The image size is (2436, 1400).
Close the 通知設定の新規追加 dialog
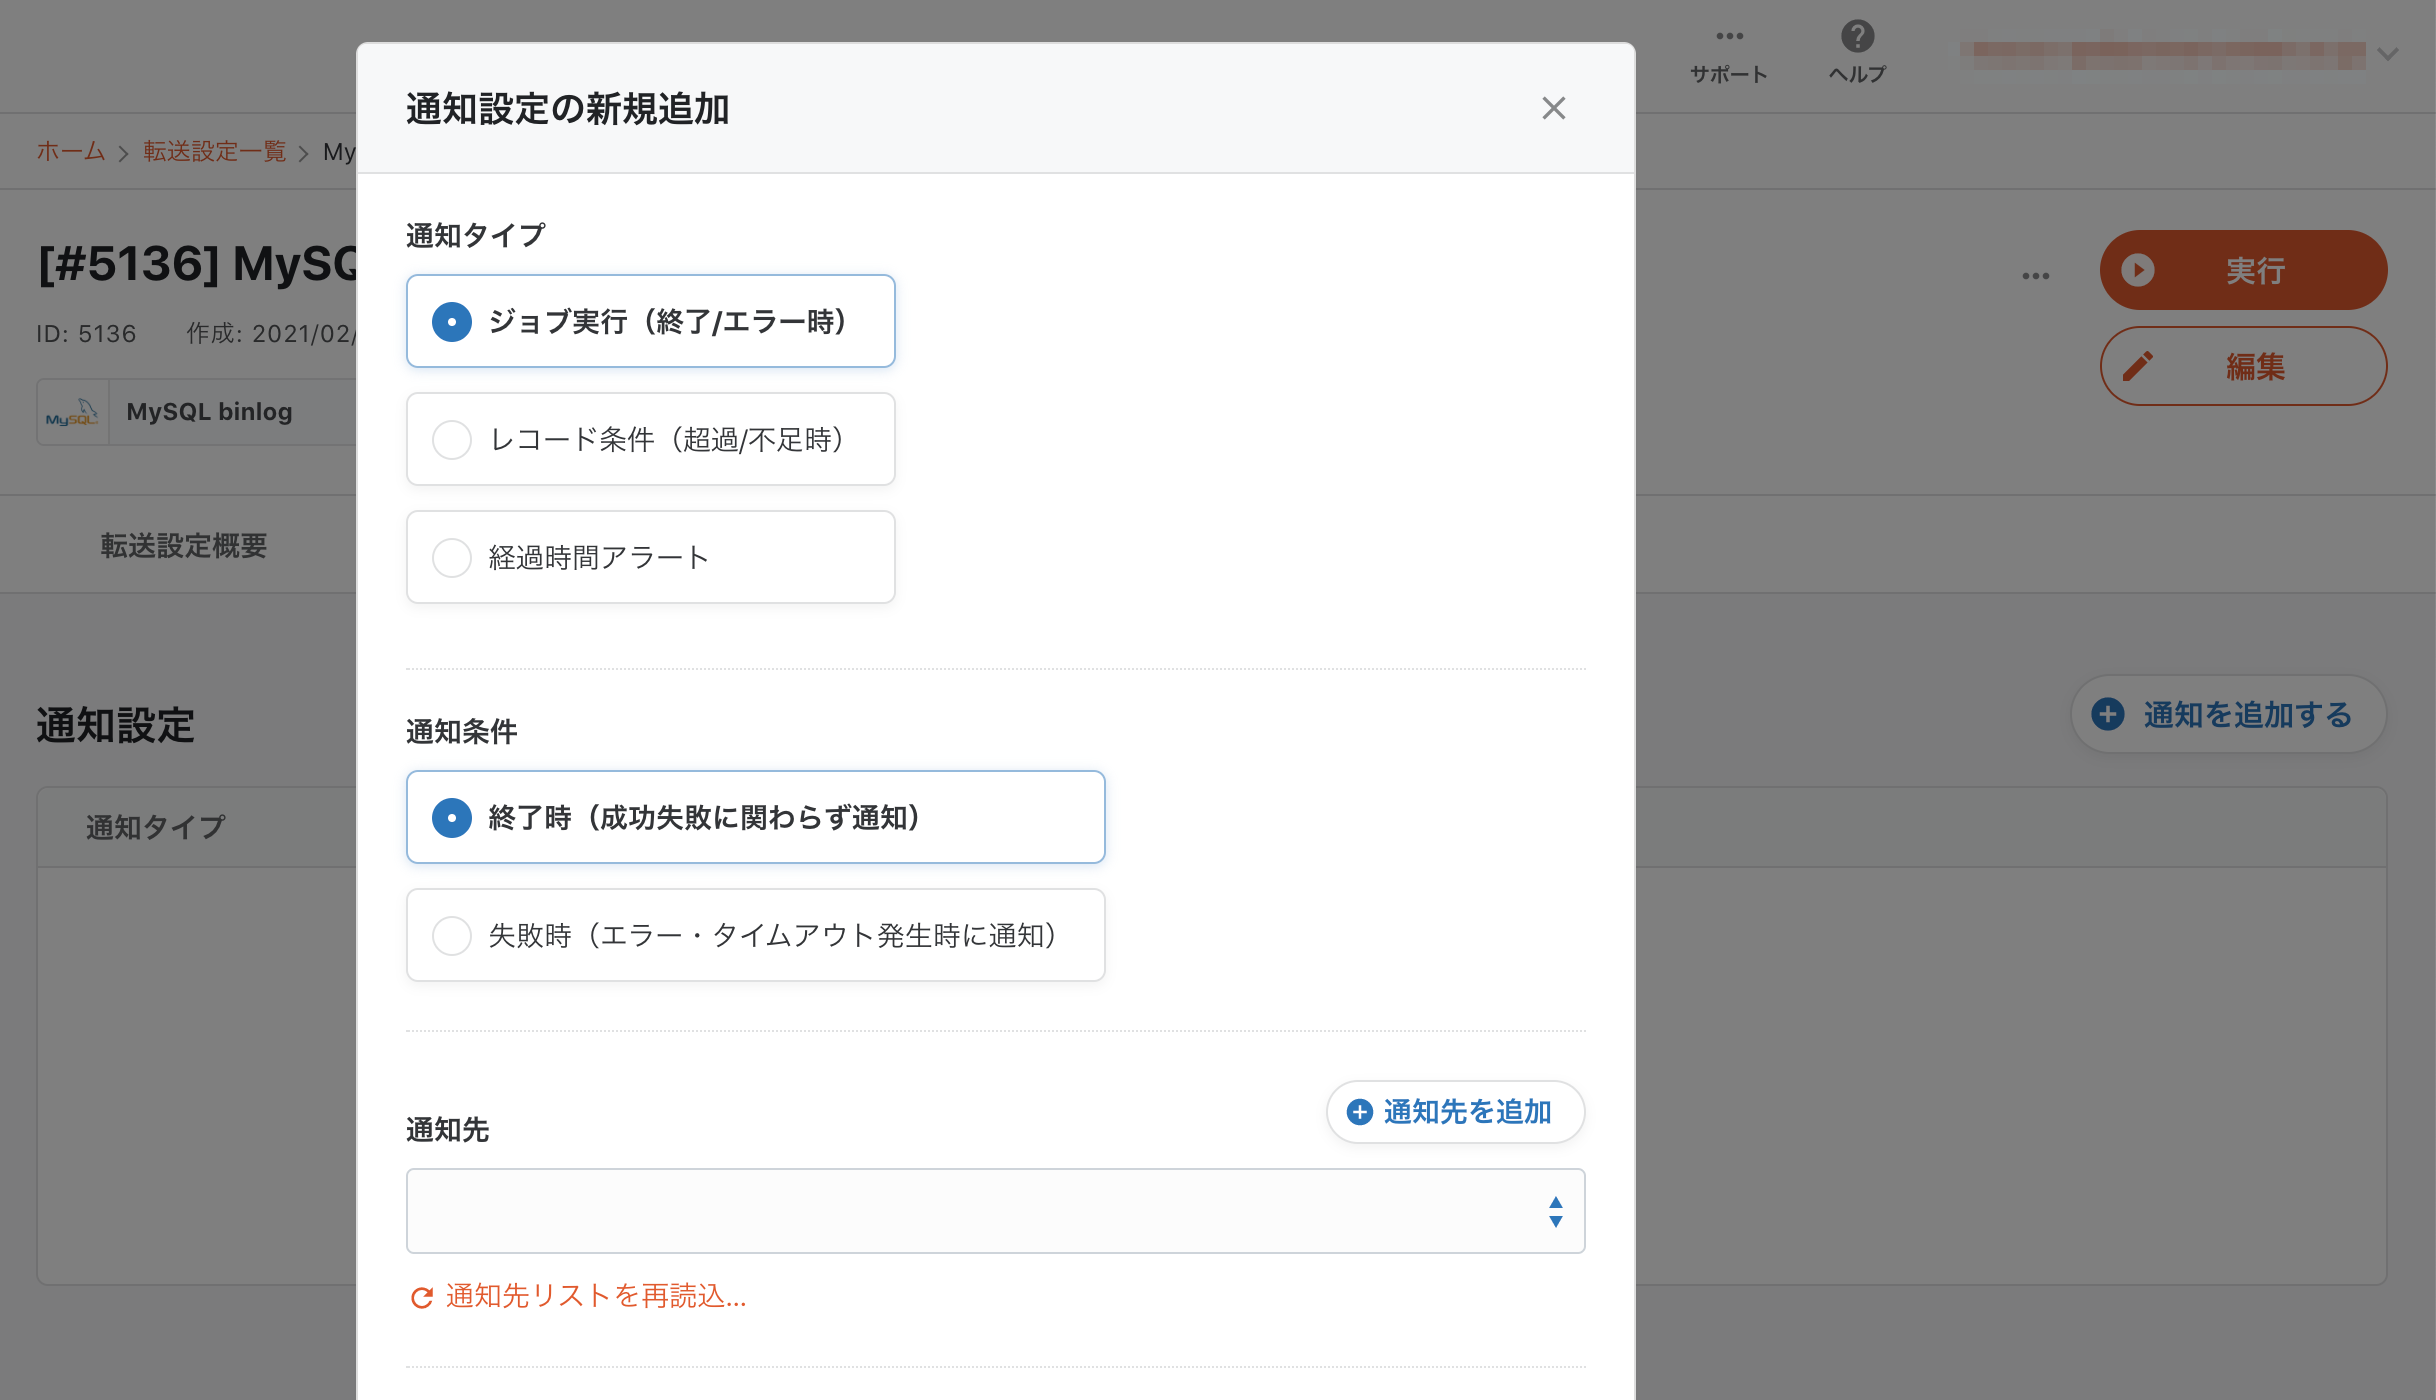point(1553,108)
